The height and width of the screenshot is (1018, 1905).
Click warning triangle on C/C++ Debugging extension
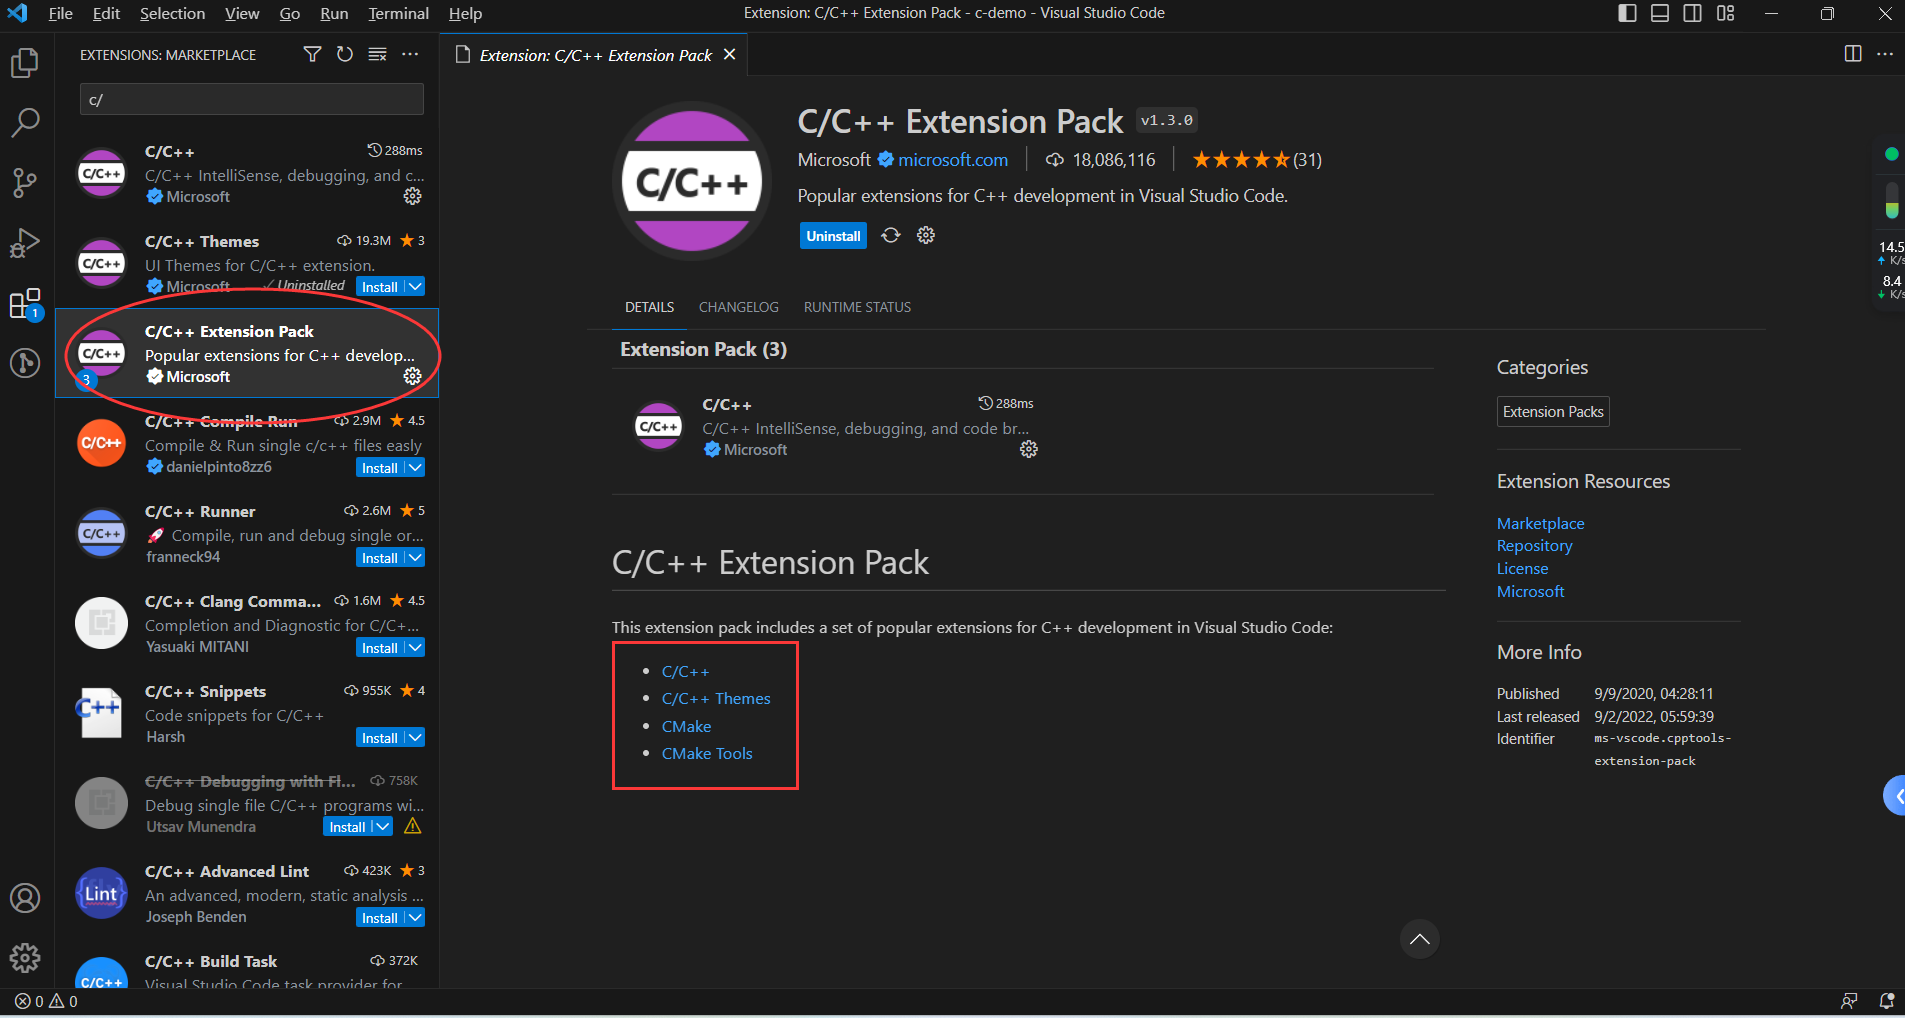click(413, 826)
